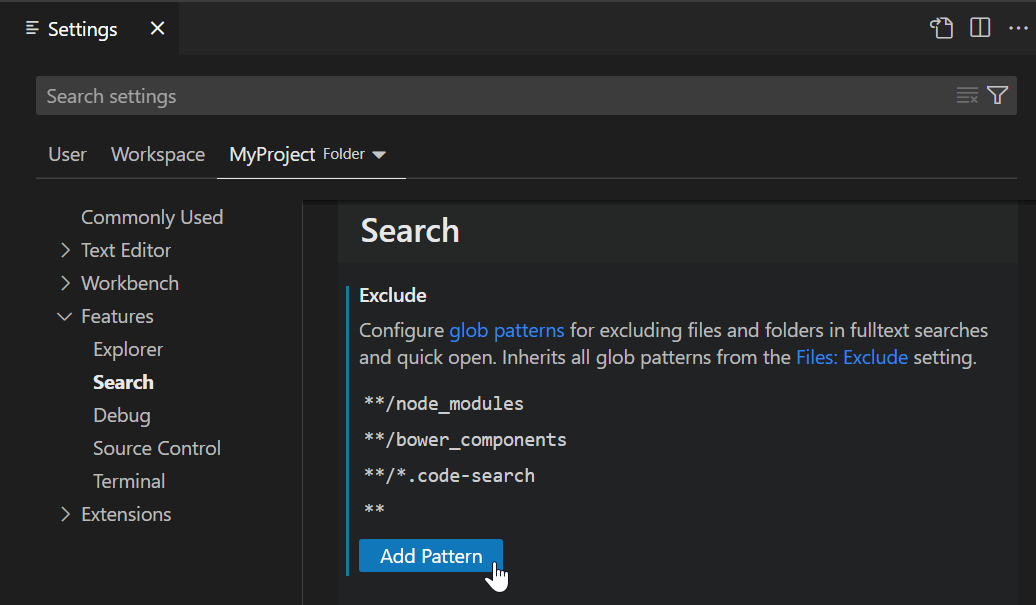Expand the Extensions category
The width and height of the screenshot is (1036, 605).
[65, 515]
